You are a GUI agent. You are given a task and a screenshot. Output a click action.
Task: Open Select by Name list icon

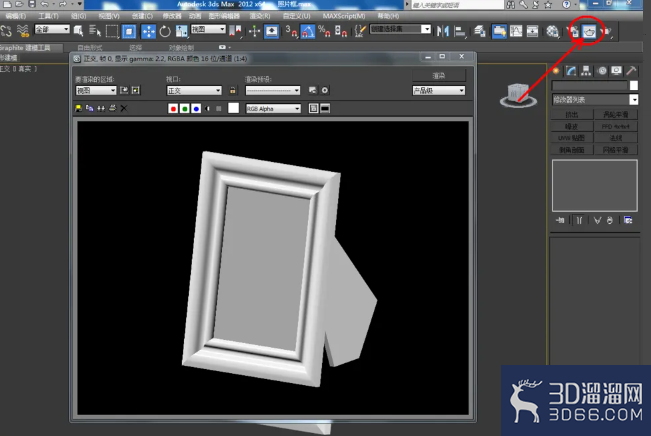95,31
